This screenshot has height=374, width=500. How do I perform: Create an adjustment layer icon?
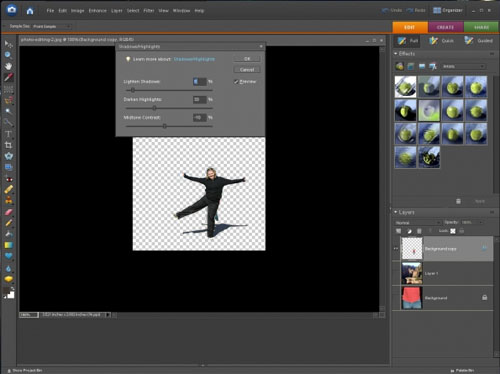pos(409,231)
